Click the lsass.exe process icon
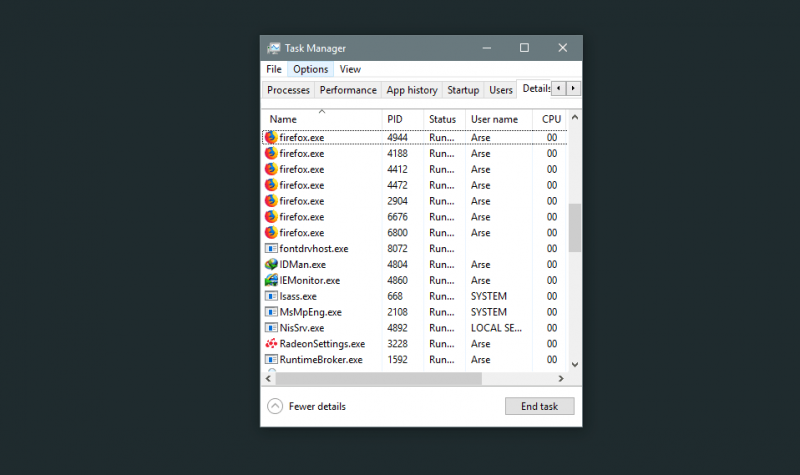 click(x=271, y=296)
